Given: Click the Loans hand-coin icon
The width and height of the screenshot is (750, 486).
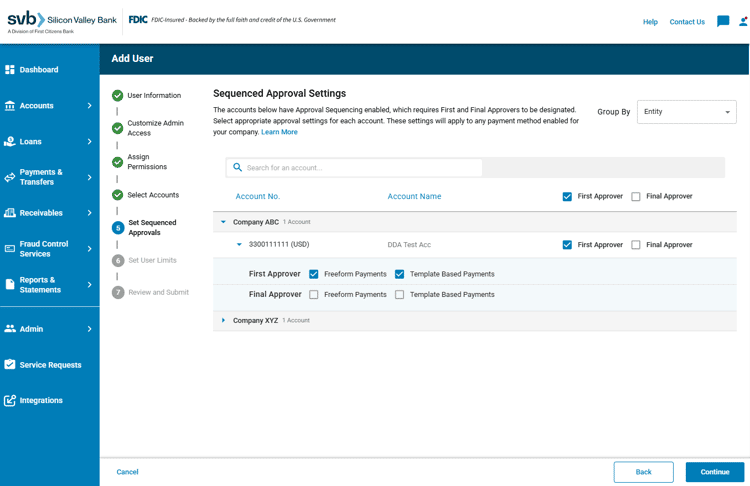Looking at the screenshot, I should (10, 142).
